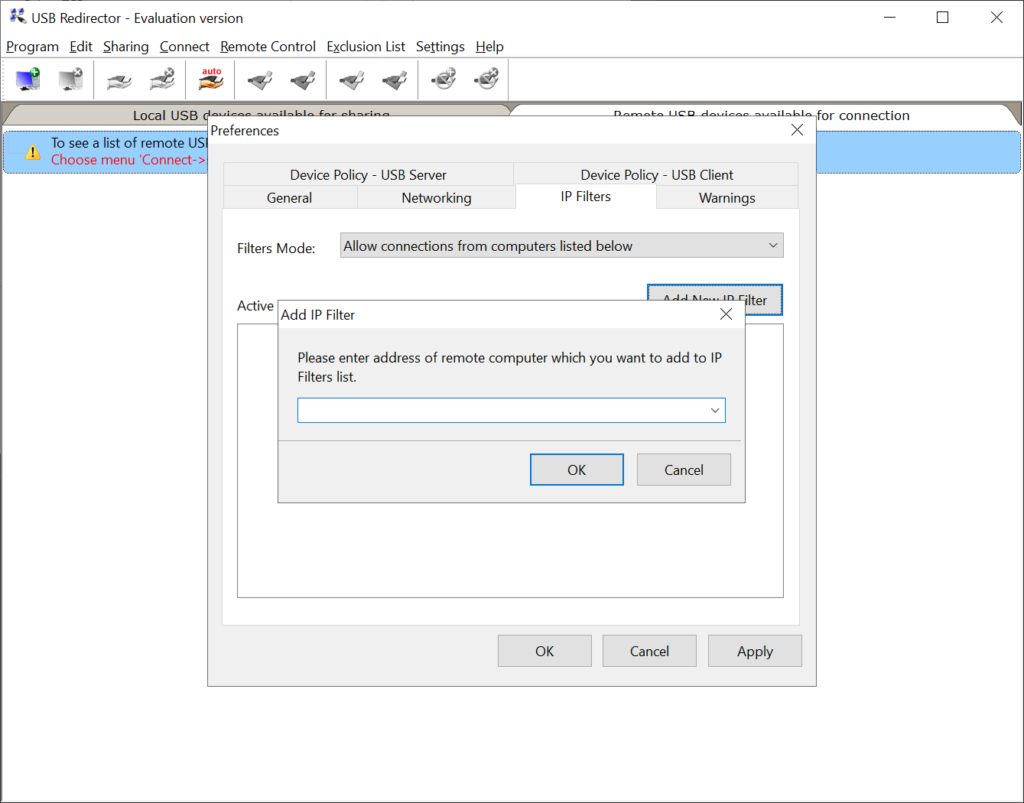Open the Filters Mode dropdown
This screenshot has width=1024, height=803.
coord(562,245)
